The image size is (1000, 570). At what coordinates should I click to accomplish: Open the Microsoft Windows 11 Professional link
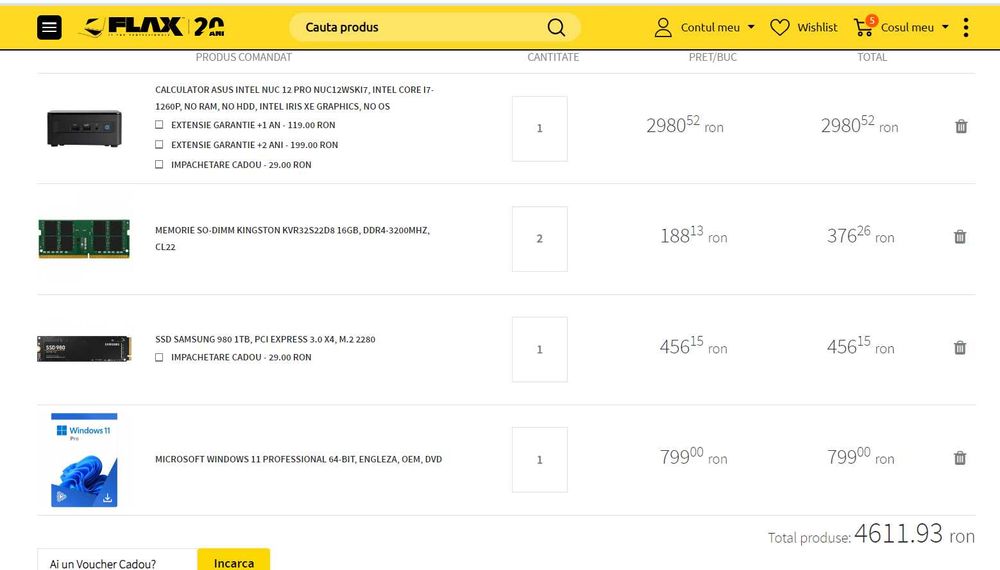[x=298, y=459]
